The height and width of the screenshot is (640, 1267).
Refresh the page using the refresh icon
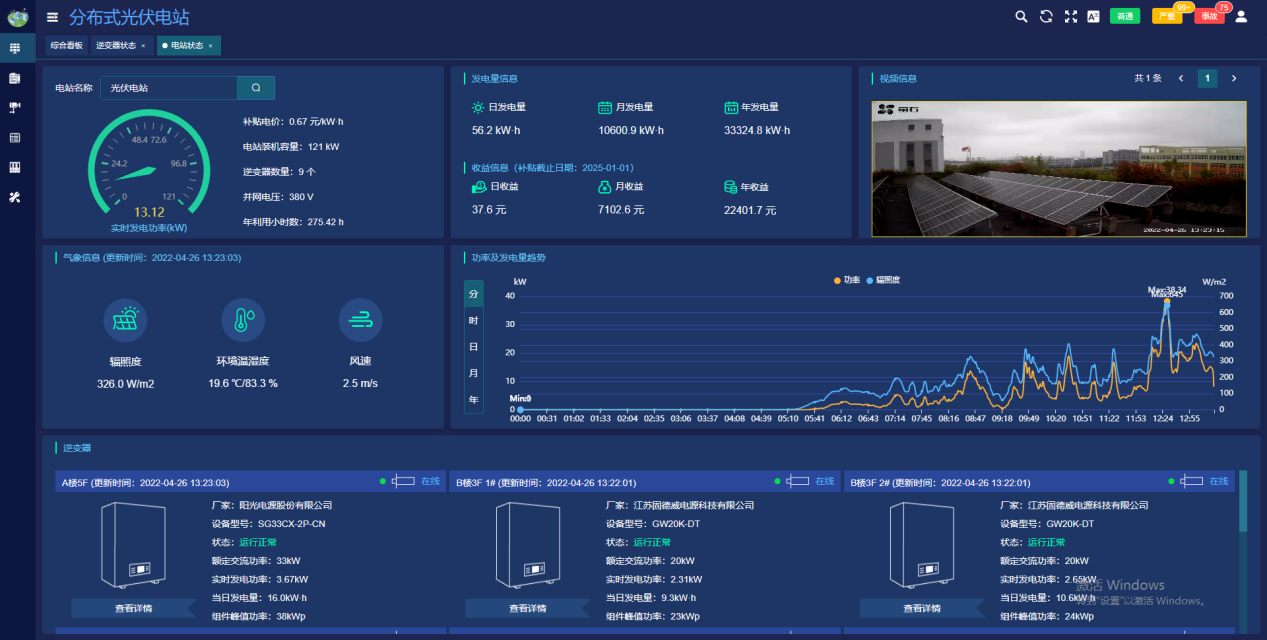pos(1046,16)
